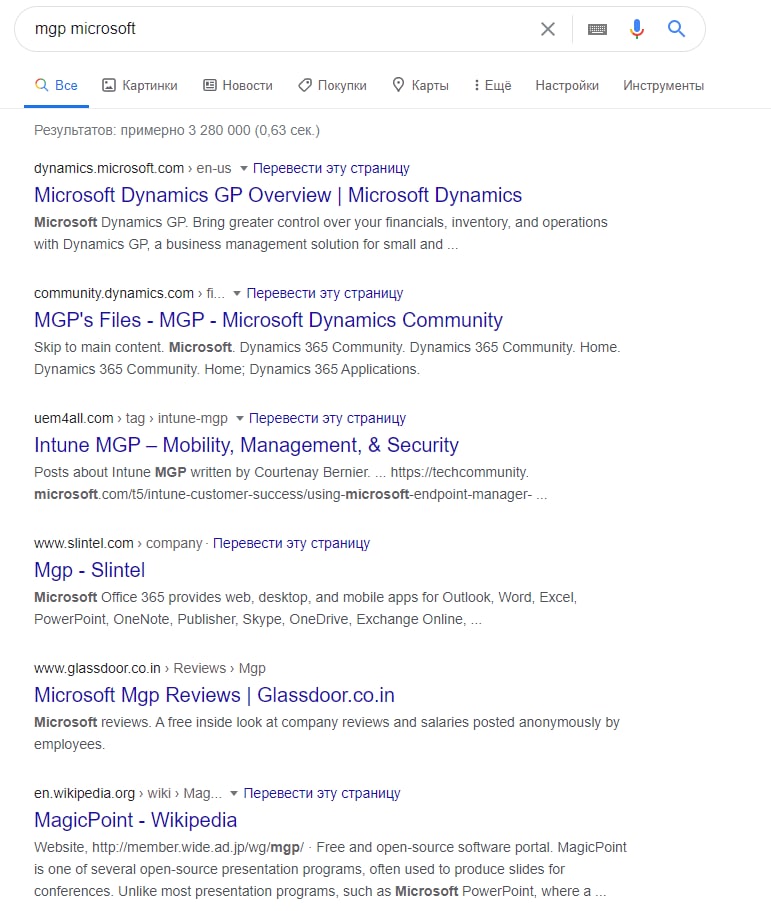
Task: Open Настройки search settings
Action: [567, 85]
